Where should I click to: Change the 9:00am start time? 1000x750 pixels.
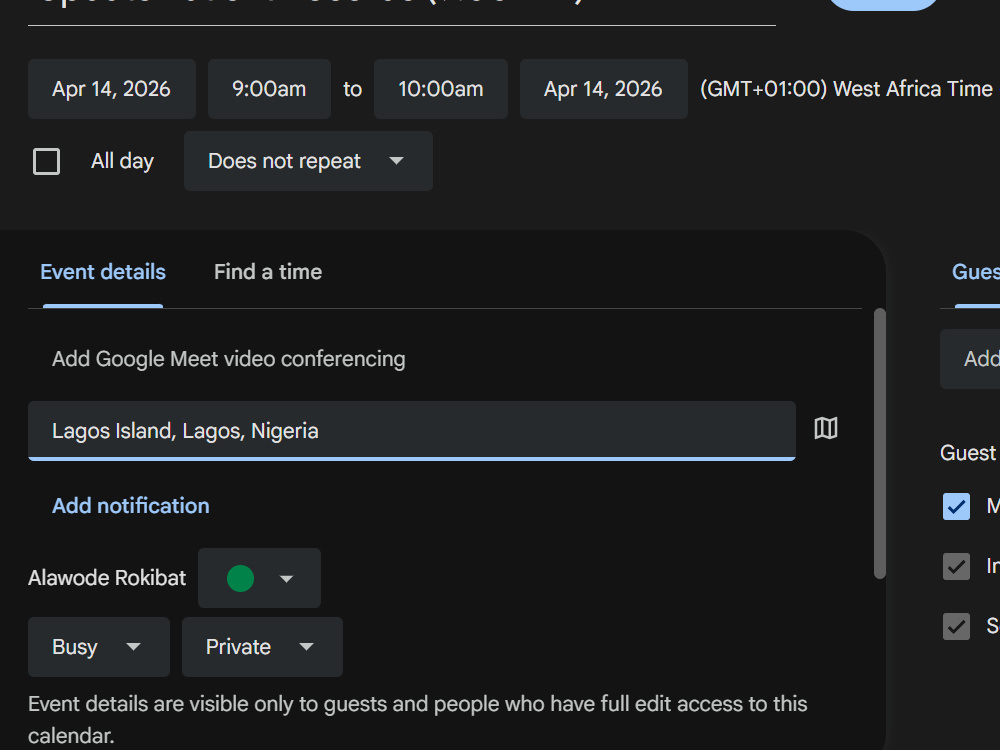[x=269, y=89]
